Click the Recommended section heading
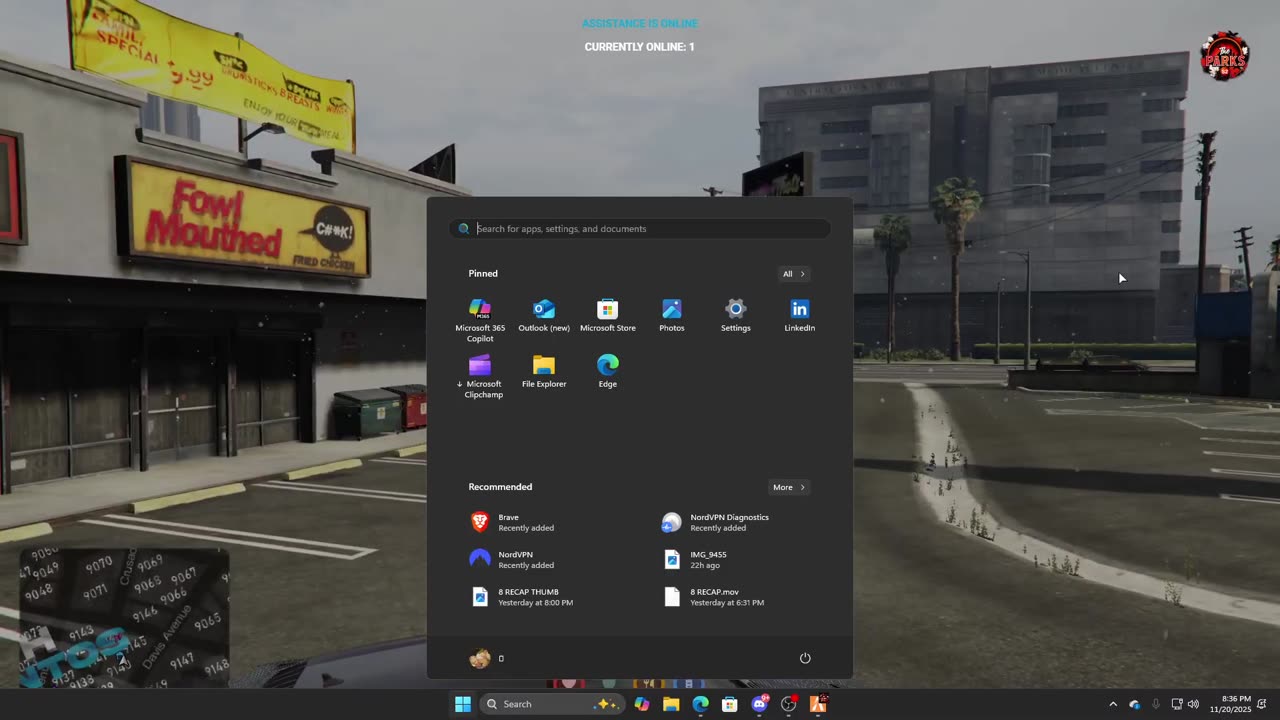The height and width of the screenshot is (720, 1280). pos(500,487)
